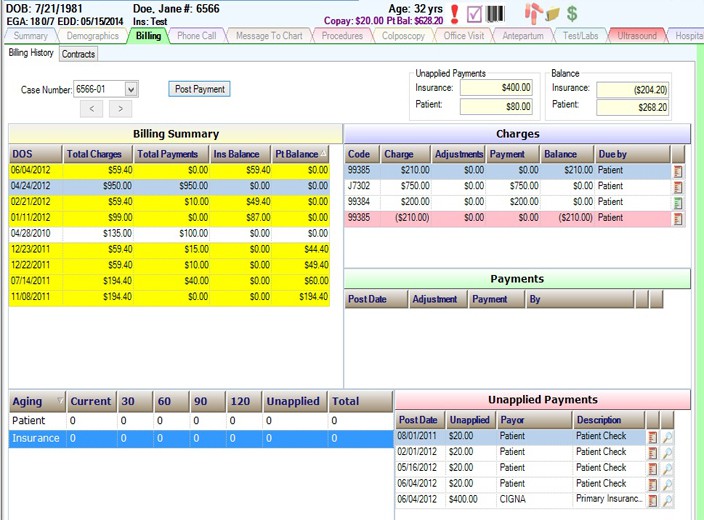Click the barcode icon in header
The width and height of the screenshot is (704, 520).
pos(495,14)
